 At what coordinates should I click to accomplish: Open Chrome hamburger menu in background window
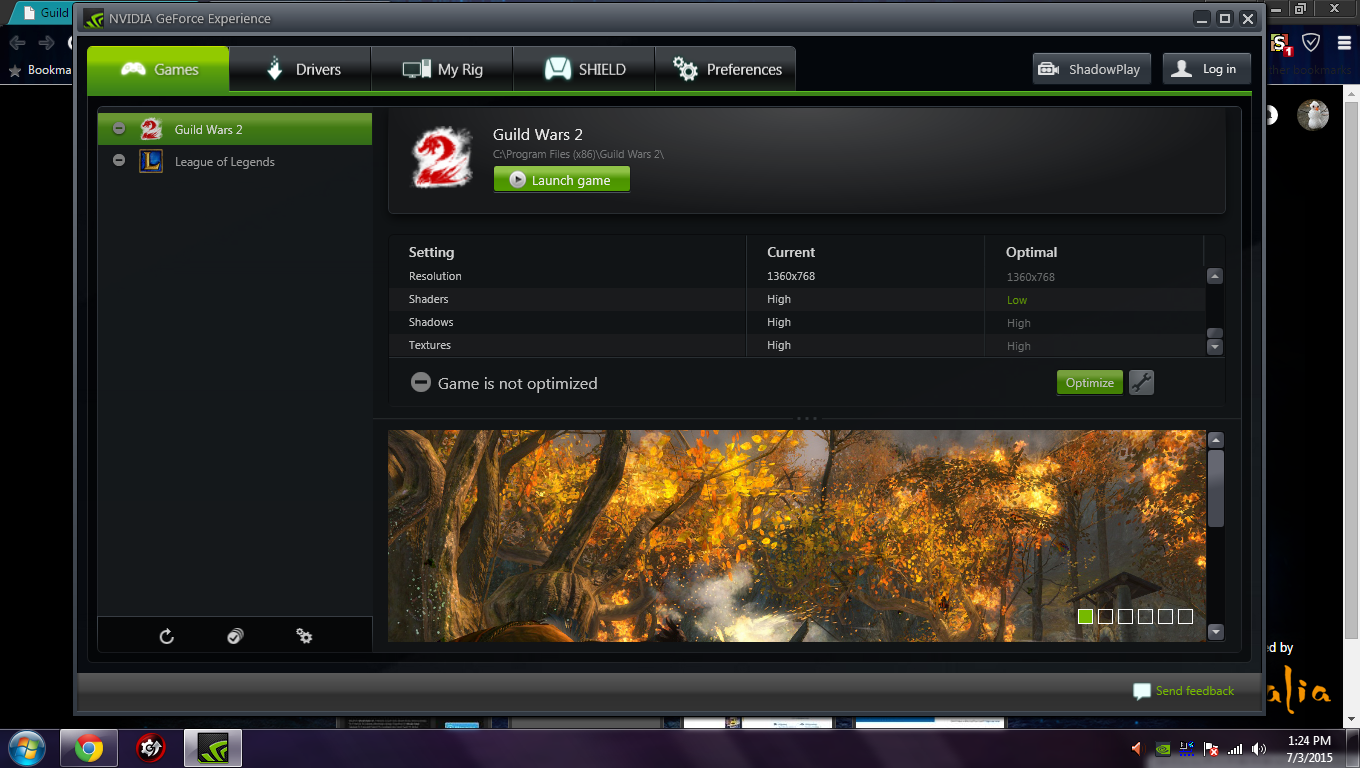(x=1345, y=42)
